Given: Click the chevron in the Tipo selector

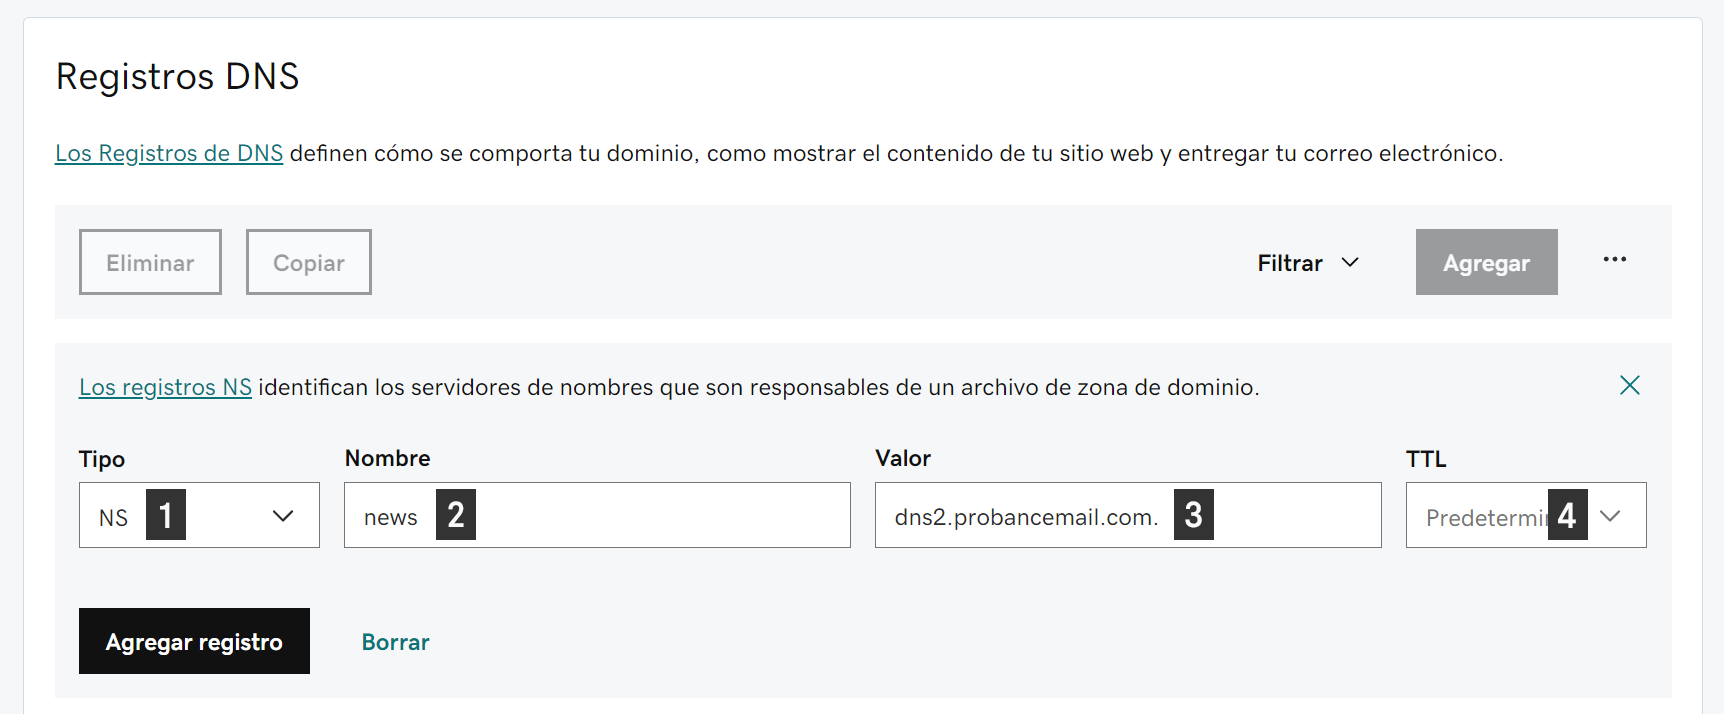Looking at the screenshot, I should 283,516.
